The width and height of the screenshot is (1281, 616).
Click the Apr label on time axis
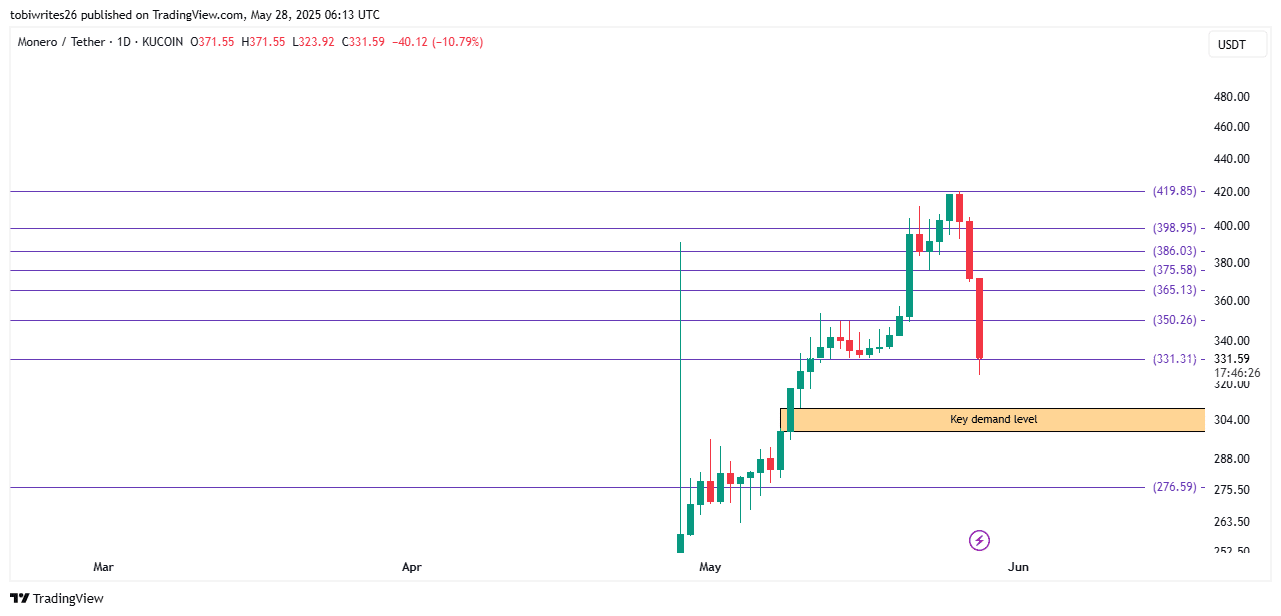[x=411, y=567]
